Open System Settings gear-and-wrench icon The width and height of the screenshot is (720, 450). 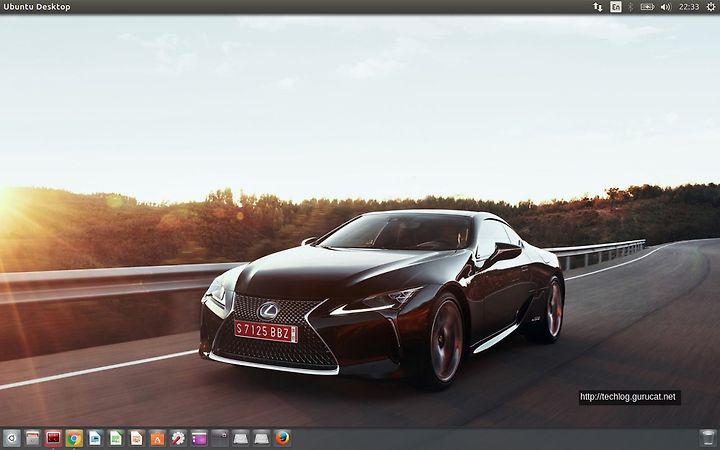178,438
